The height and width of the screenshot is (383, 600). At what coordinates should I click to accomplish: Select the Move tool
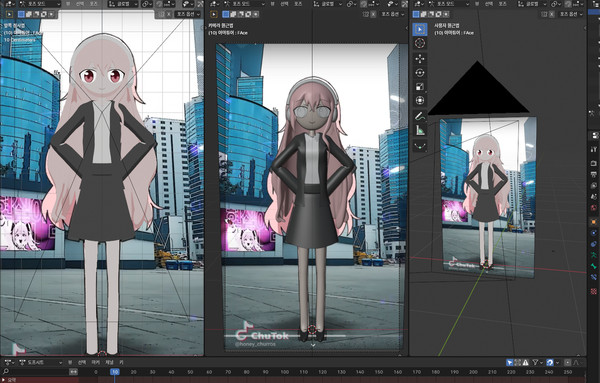pos(420,59)
